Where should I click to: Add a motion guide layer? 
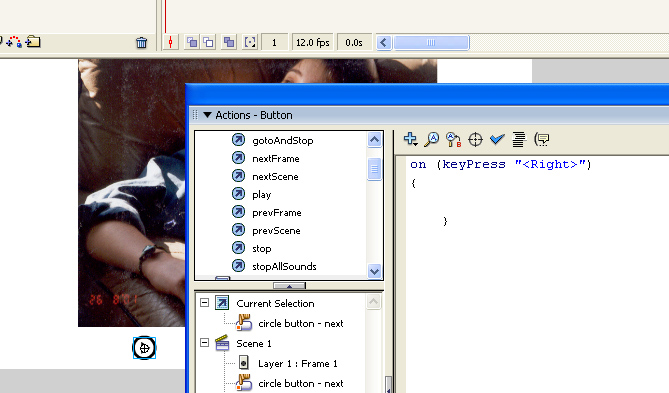click(x=14, y=41)
